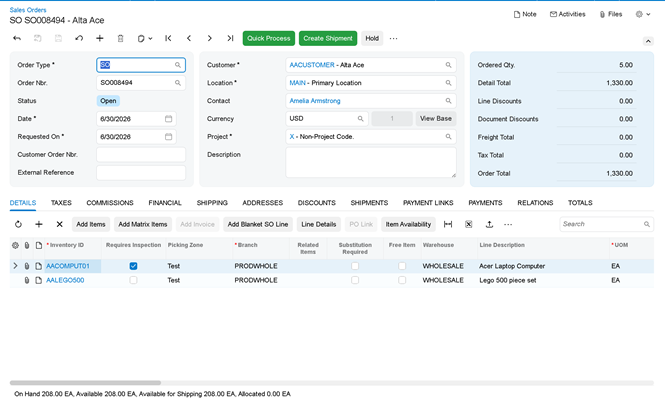Click the grid Search box
Screen dimensions: 665x399
[x=606, y=224]
